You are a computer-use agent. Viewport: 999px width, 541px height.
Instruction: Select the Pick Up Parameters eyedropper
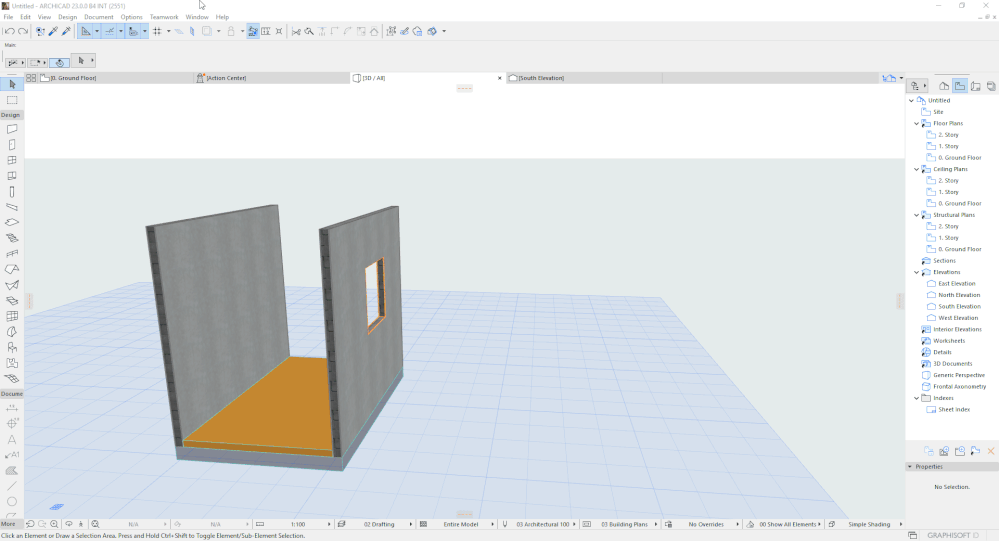53,31
